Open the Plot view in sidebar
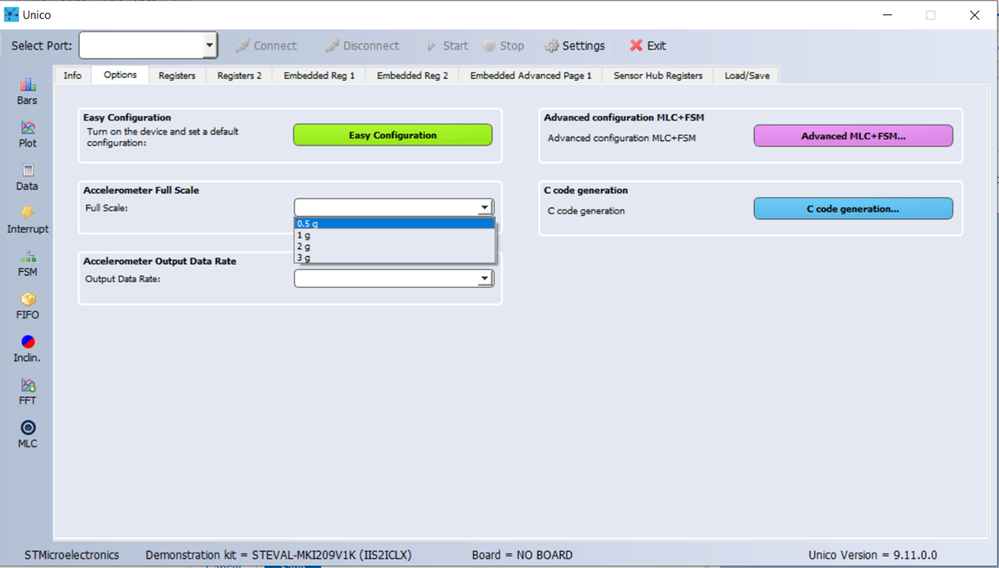The width and height of the screenshot is (999, 568). coord(27,134)
